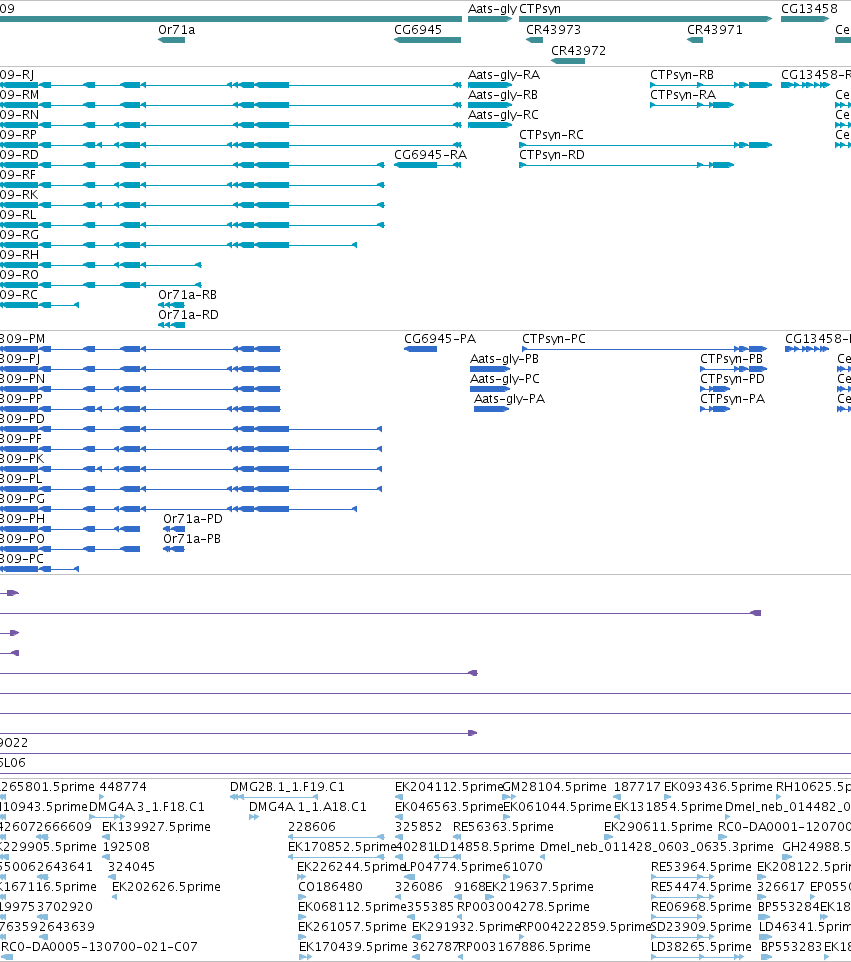851x962 pixels.
Task: Open the CTPsyn gene label in top track
Action: pos(540,9)
